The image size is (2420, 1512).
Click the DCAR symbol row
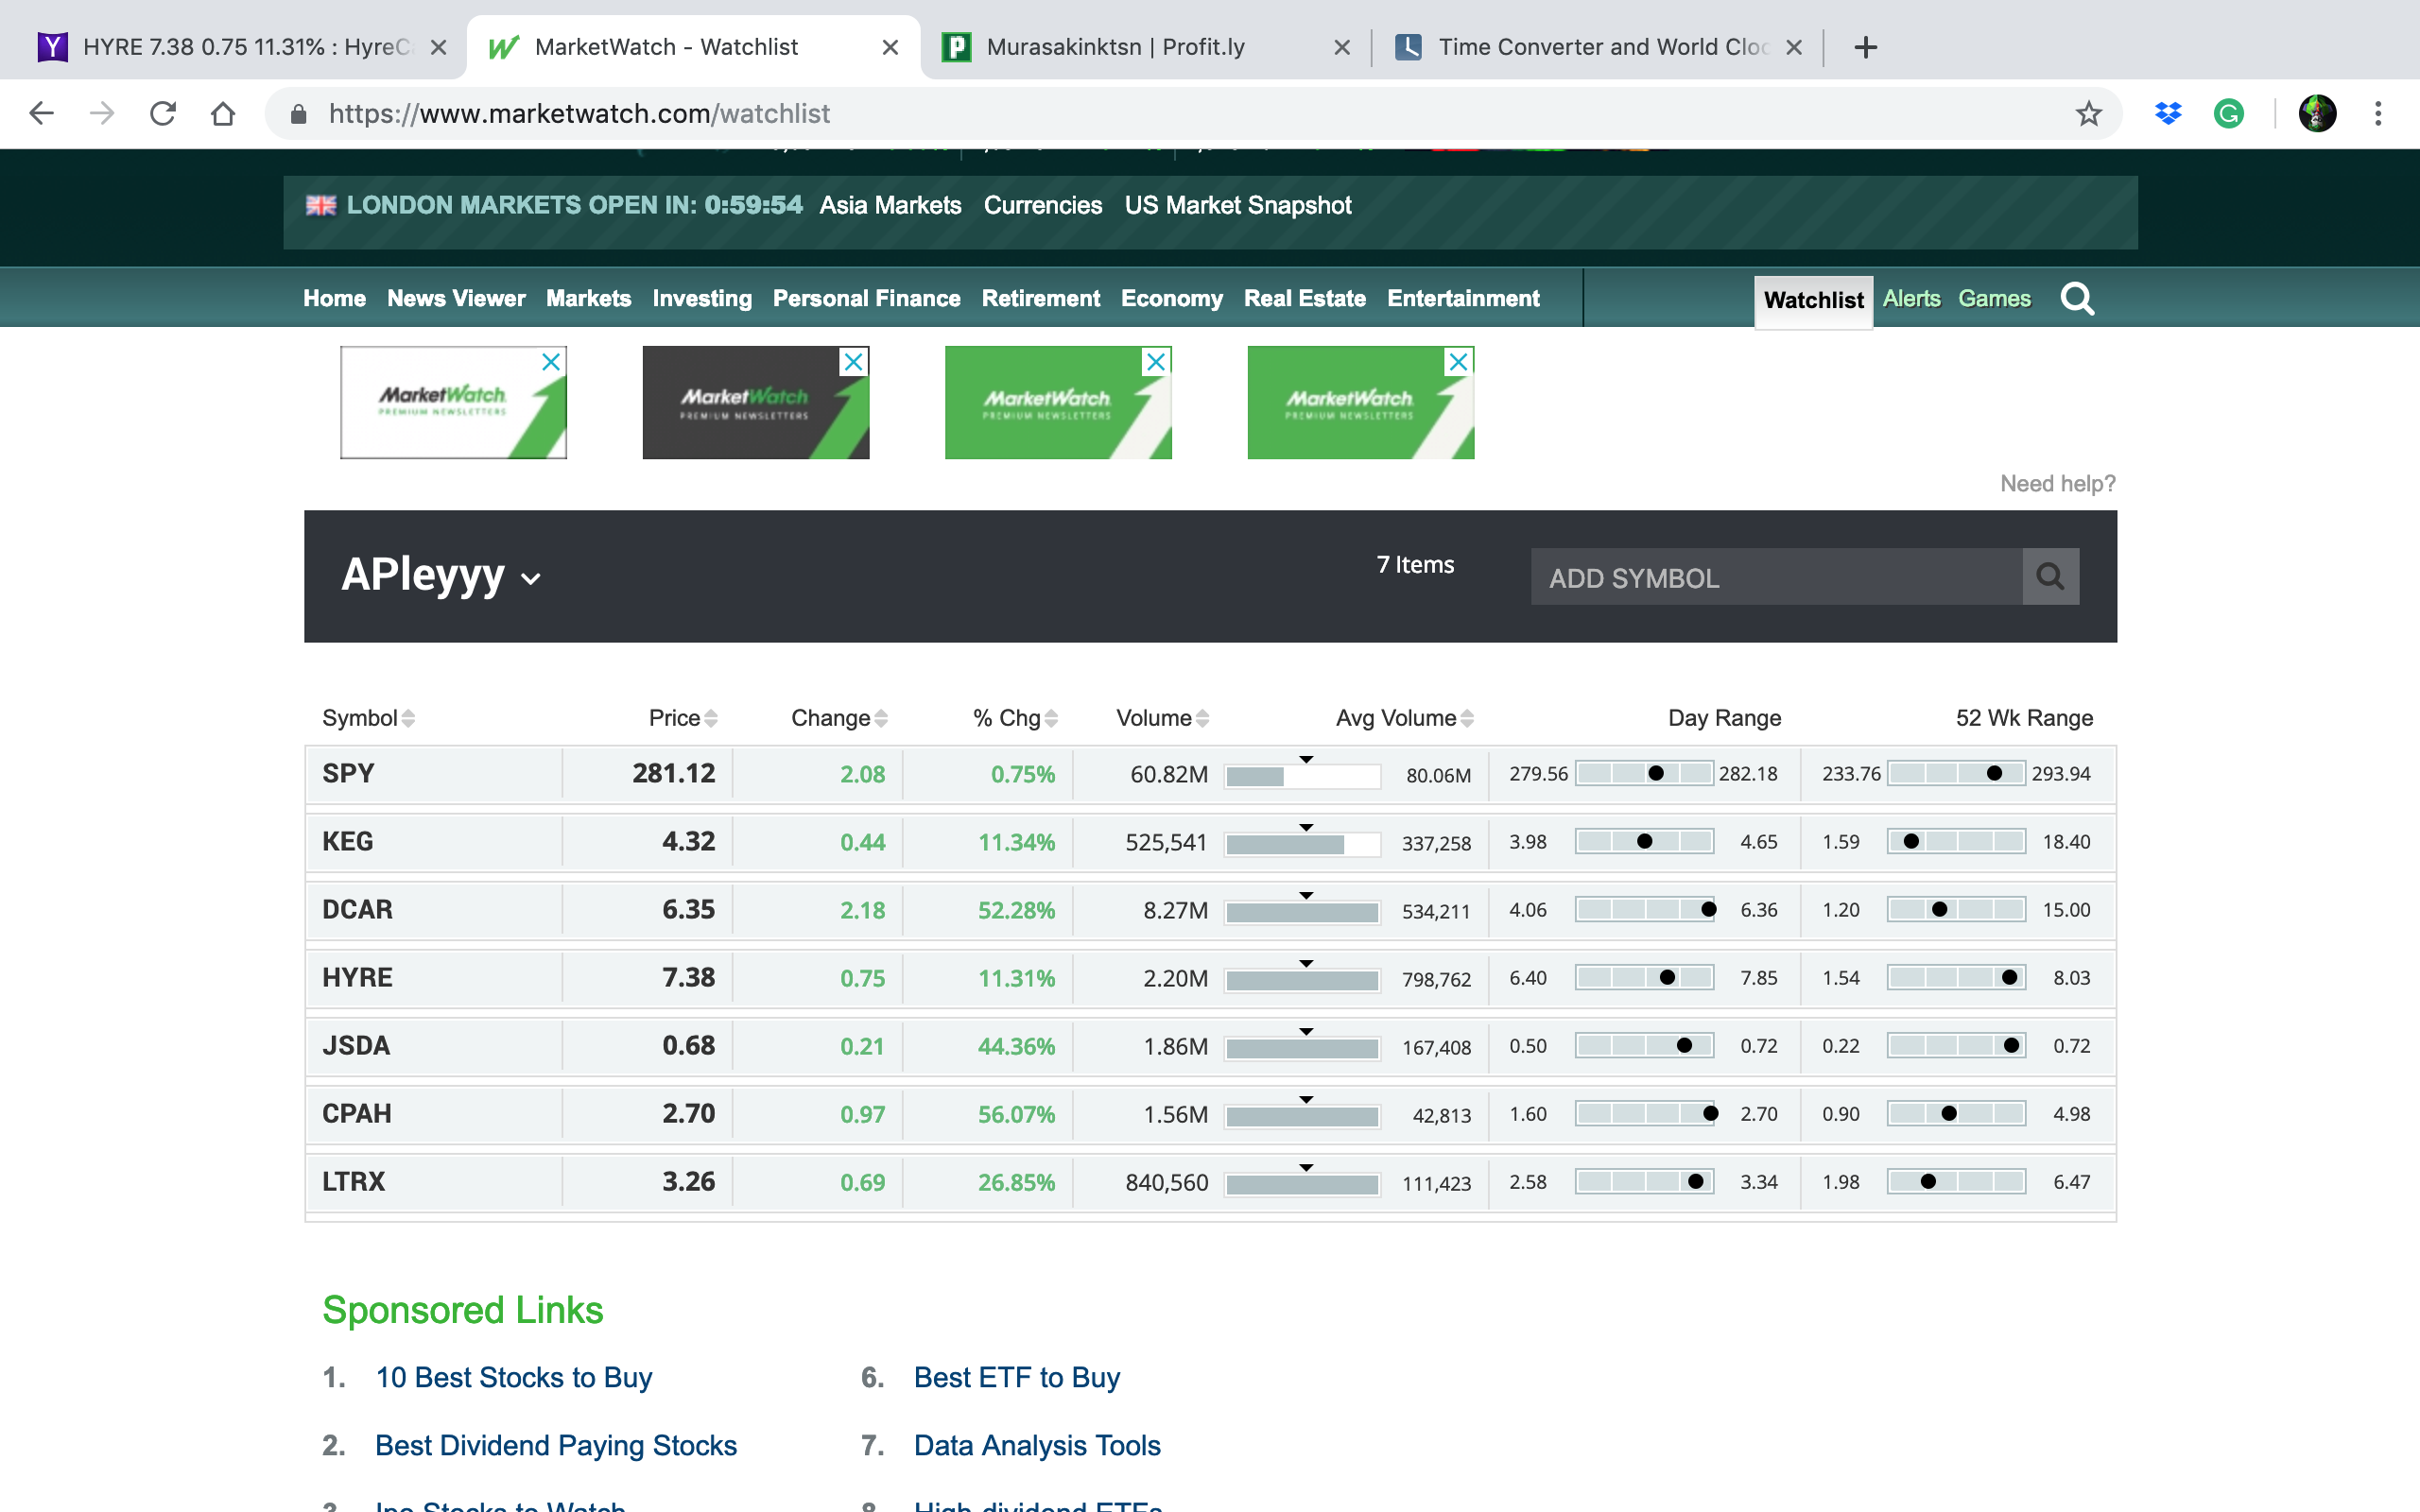click(357, 909)
